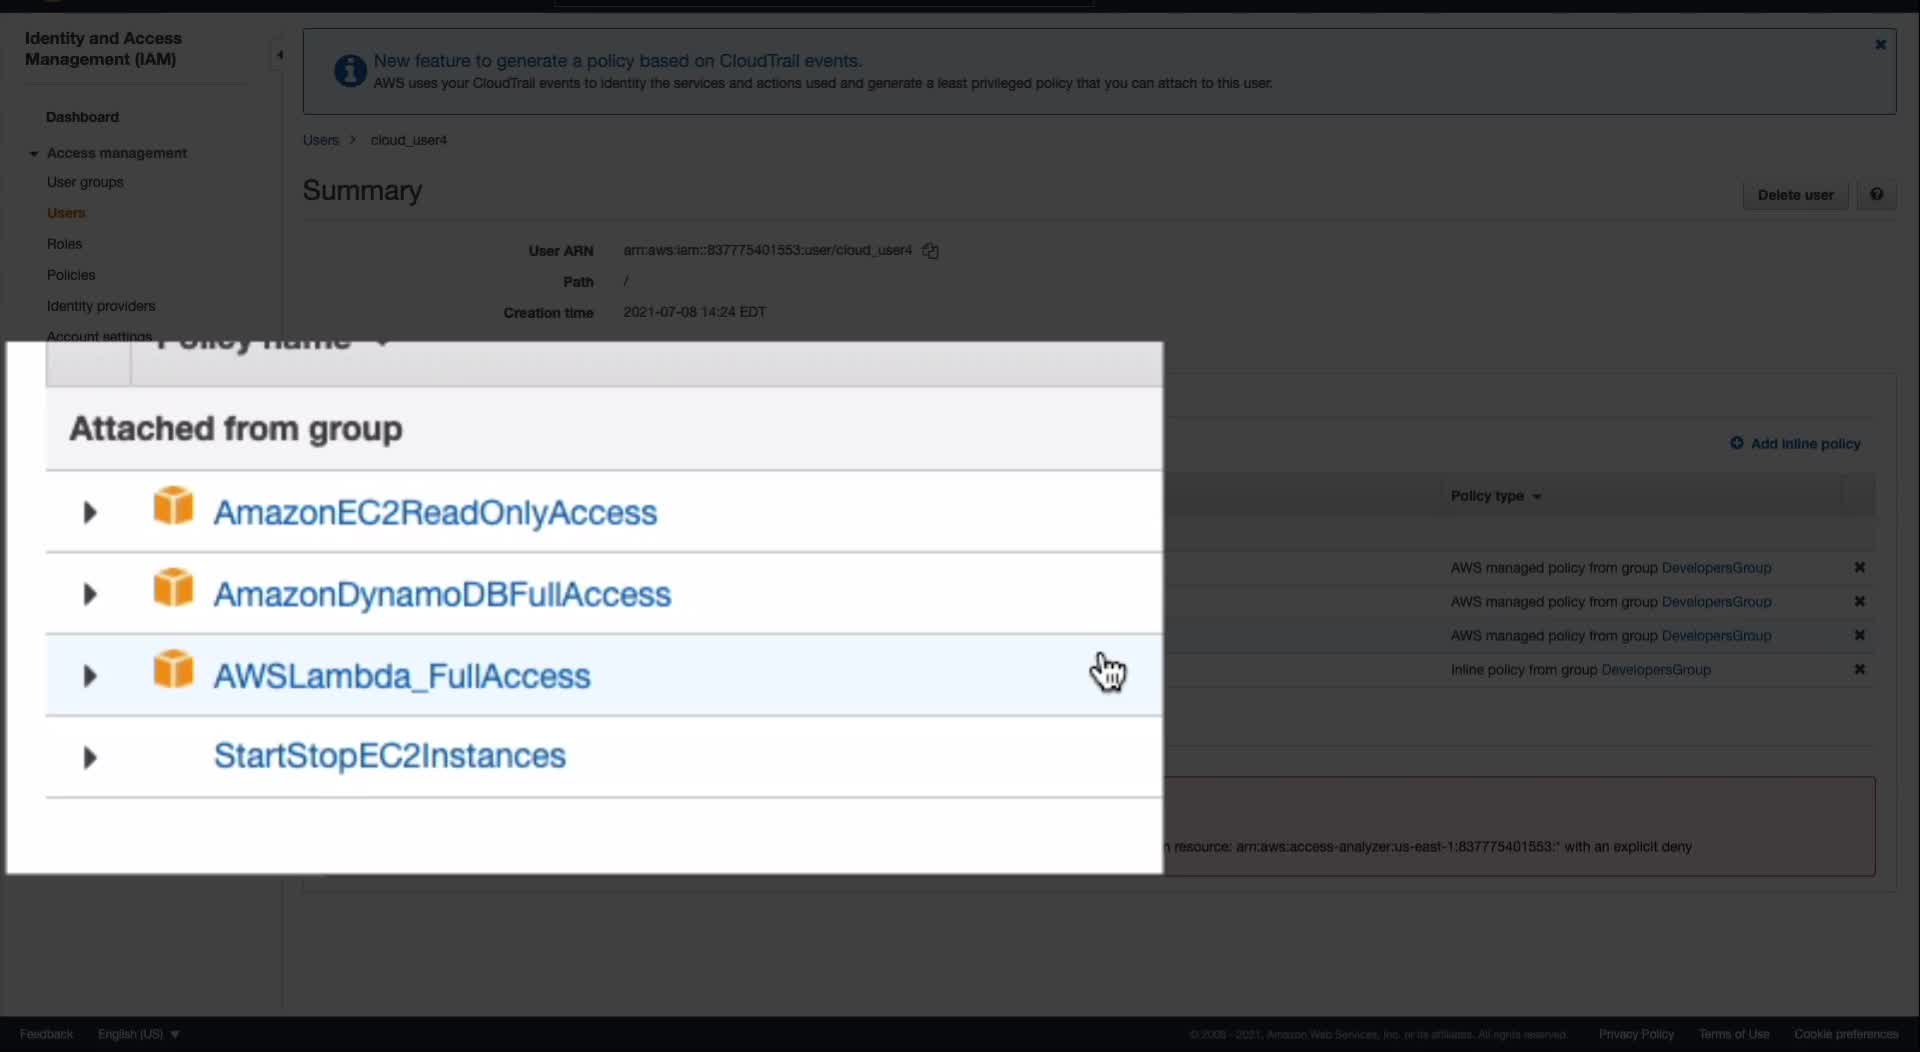
Task: Click the AmazonDynamoDBFullAccess policy cube icon
Action: 173,588
